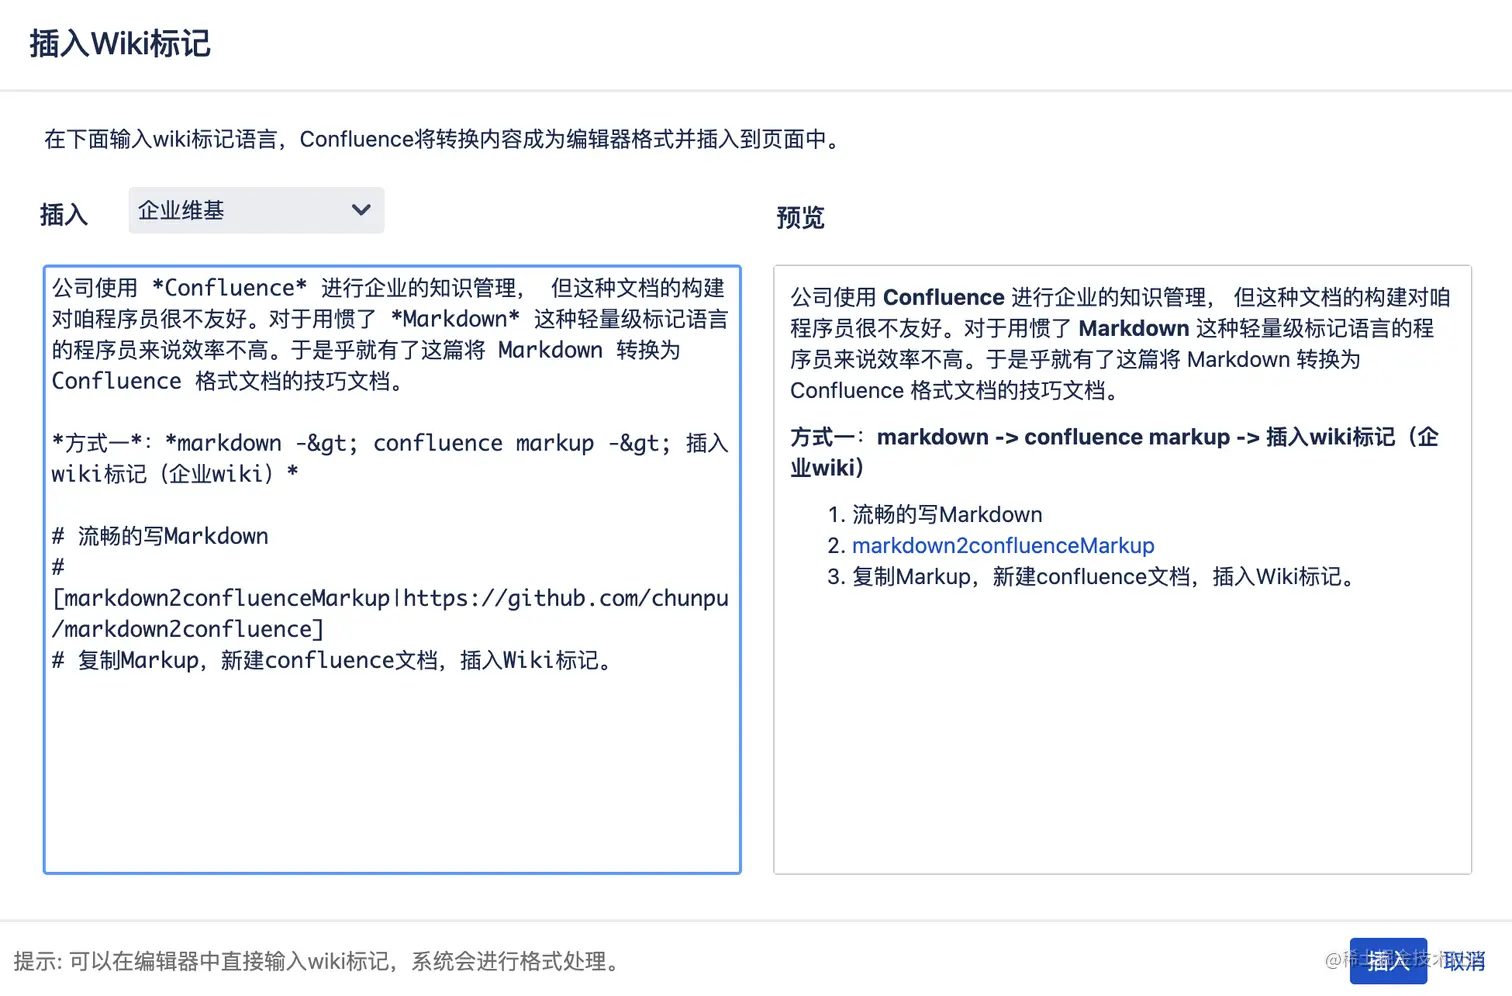Screen dimensions: 1512x996
Task: Click the 插入 button to insert markup
Action: pyautogui.click(x=1388, y=961)
